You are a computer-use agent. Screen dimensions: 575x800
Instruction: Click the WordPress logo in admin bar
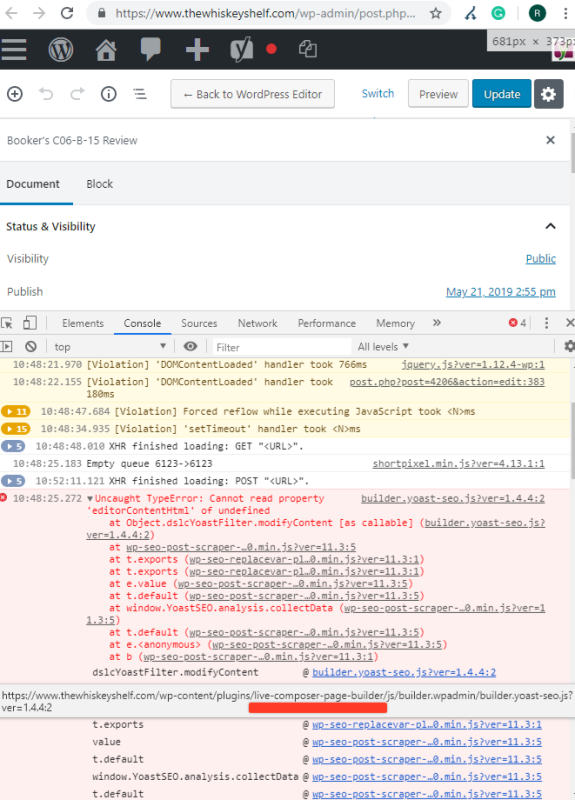pyautogui.click(x=61, y=49)
